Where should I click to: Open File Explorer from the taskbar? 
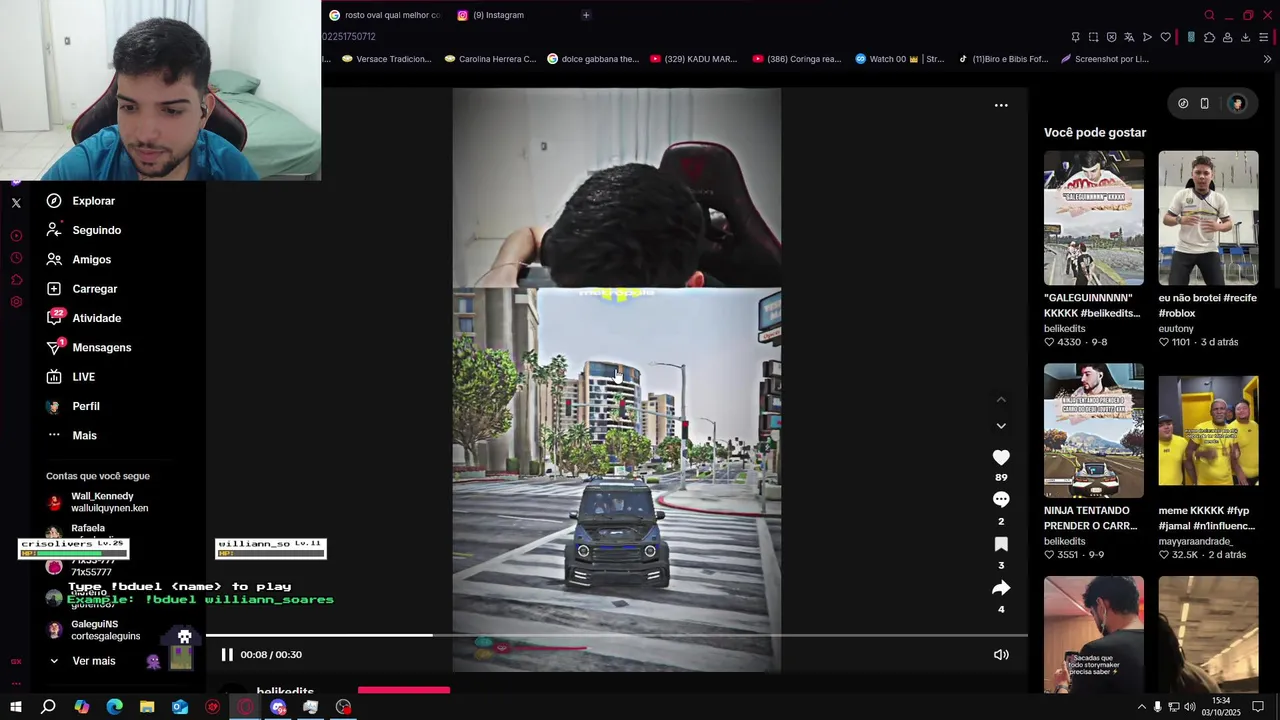coord(147,707)
